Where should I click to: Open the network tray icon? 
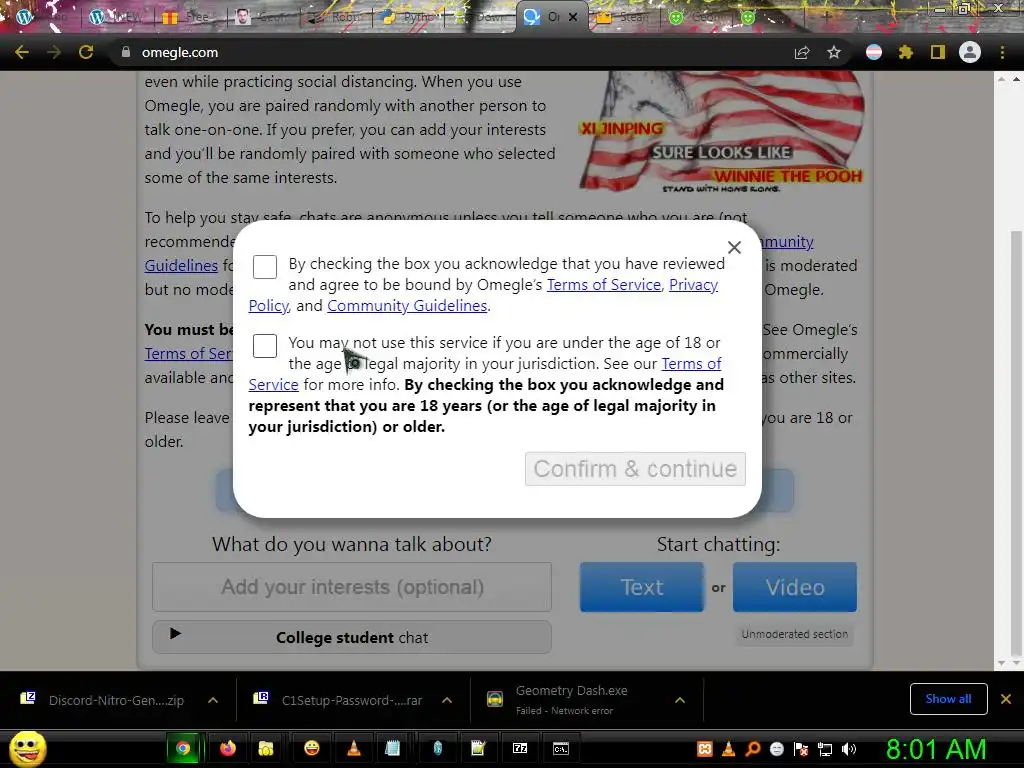[825, 749]
